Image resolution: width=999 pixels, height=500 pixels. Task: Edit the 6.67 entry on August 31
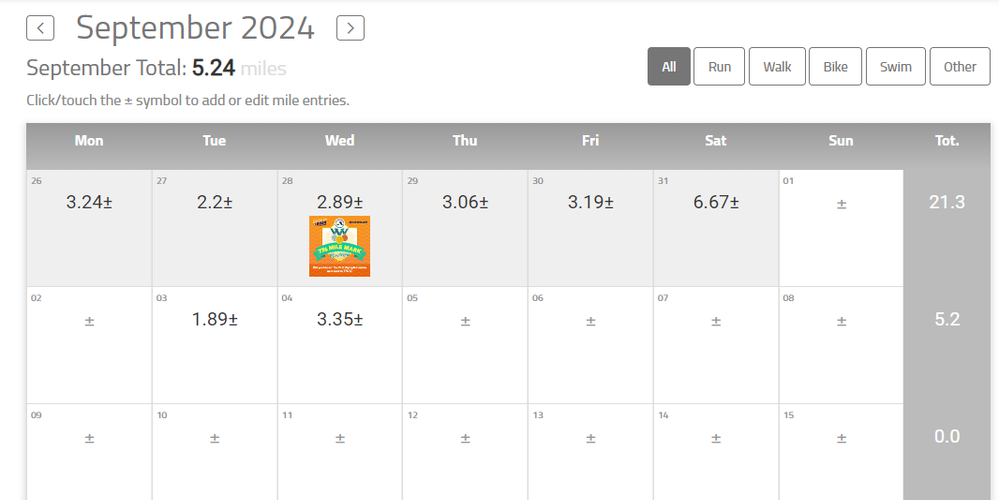(734, 203)
